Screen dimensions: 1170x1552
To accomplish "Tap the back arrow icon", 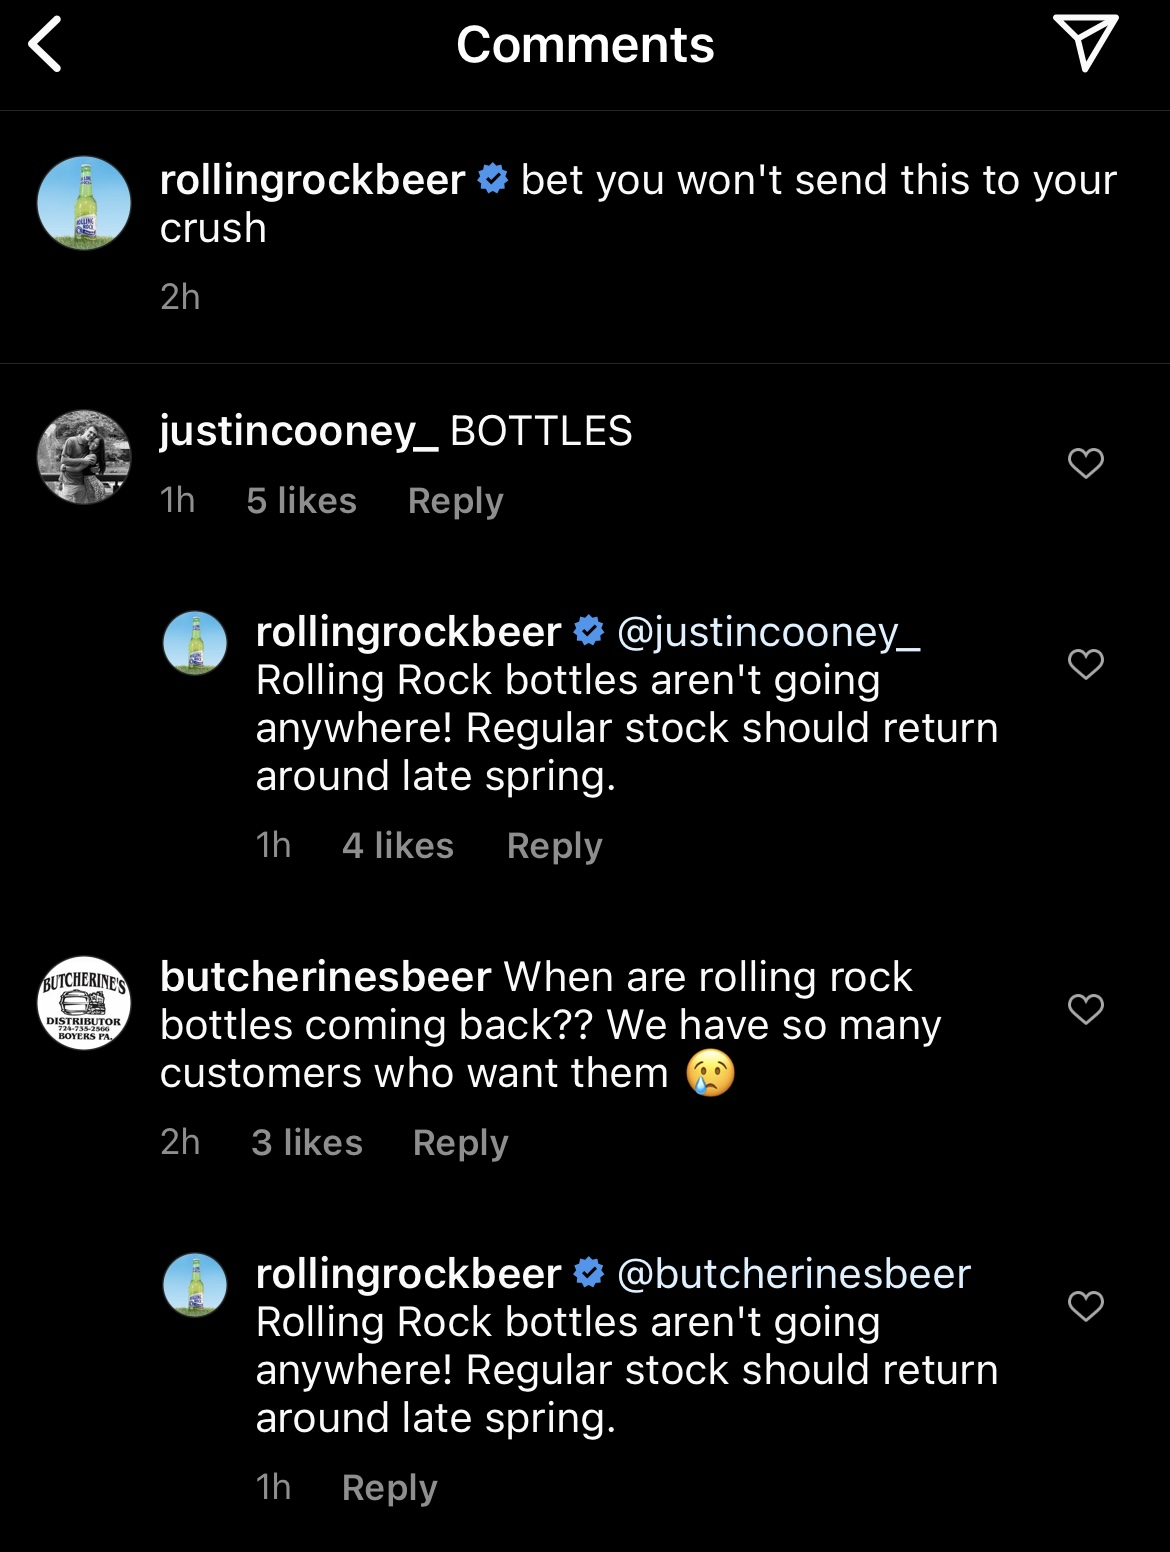I will (45, 45).
